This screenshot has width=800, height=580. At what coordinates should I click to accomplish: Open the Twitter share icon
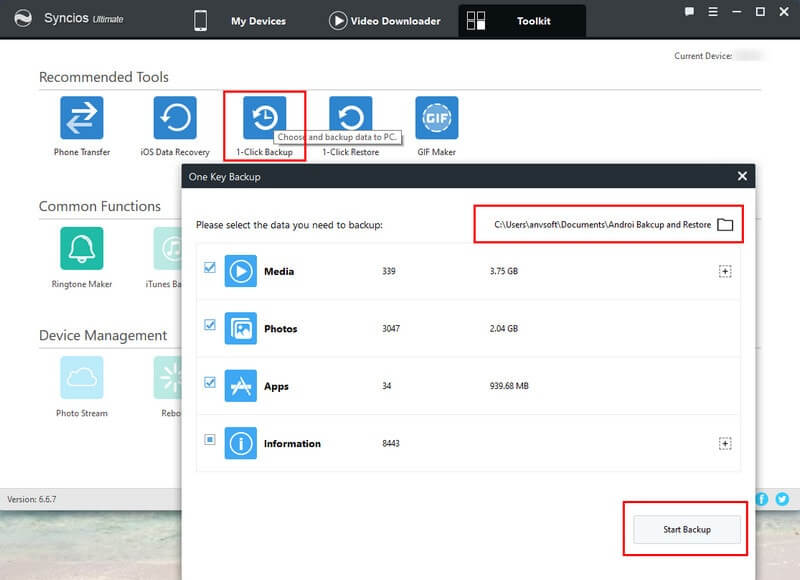[x=782, y=499]
